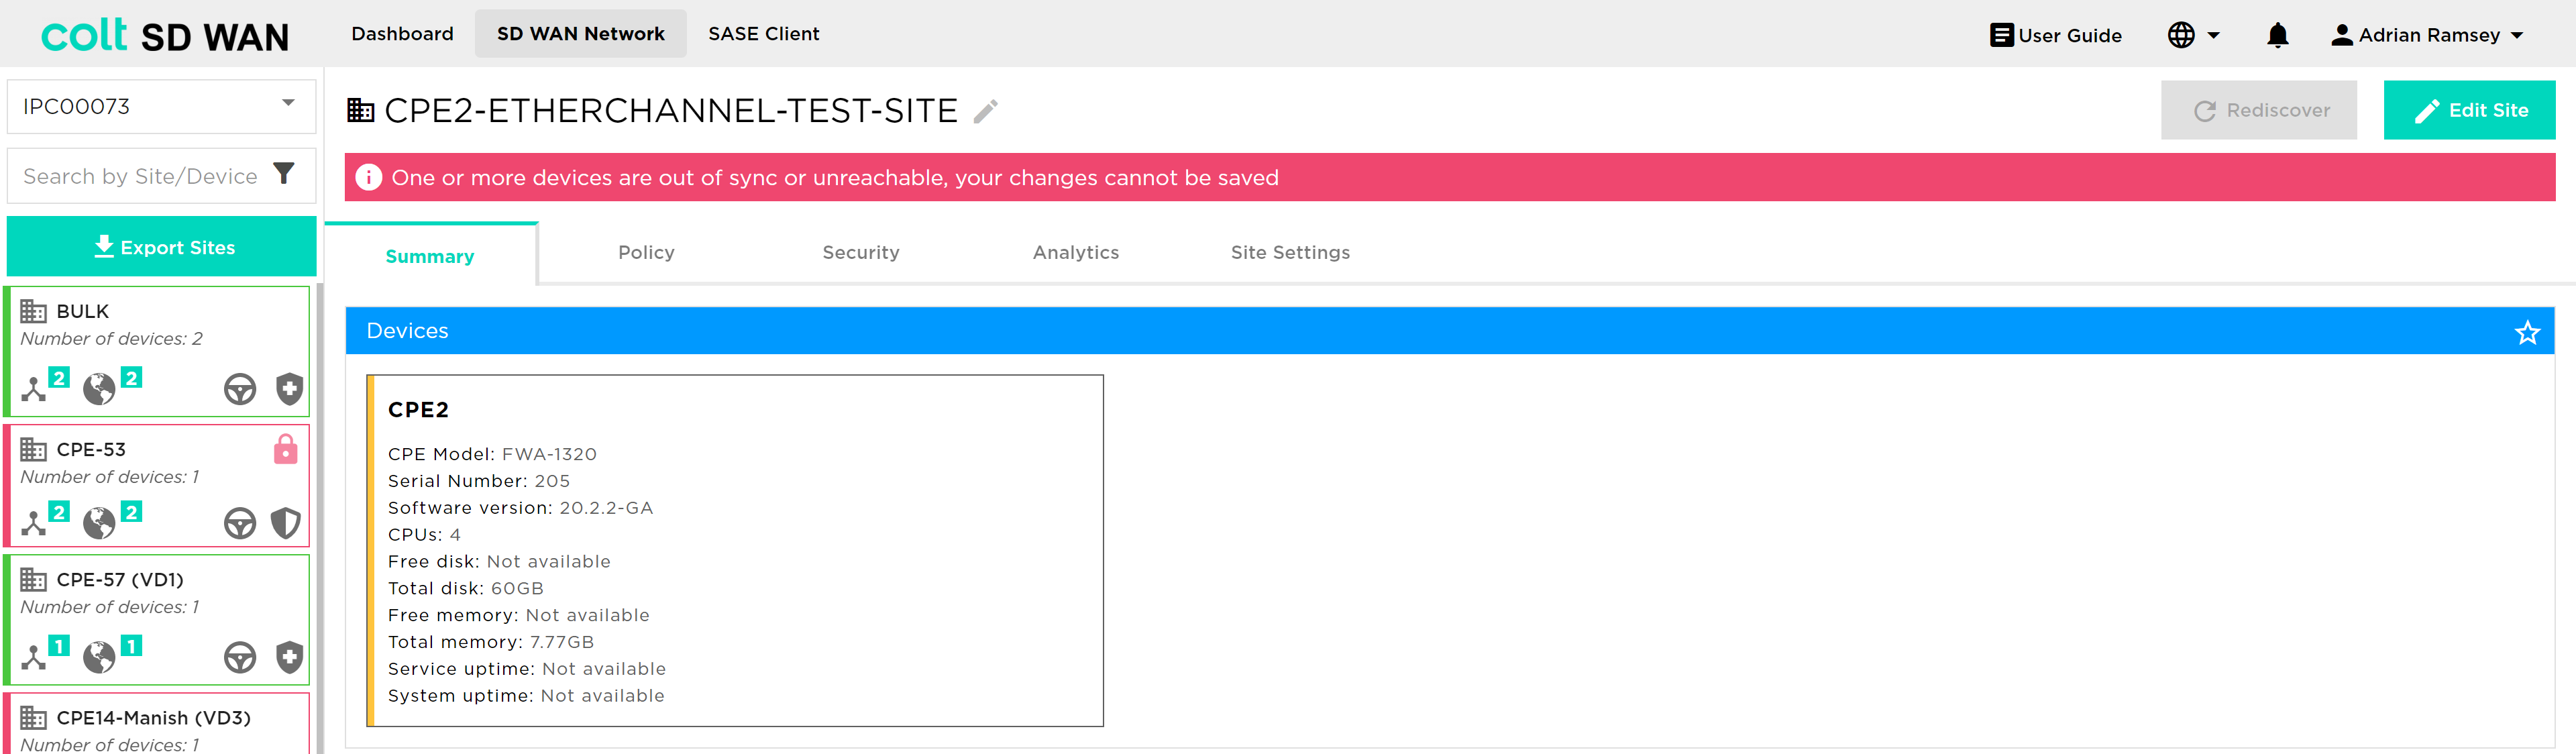Open the User Guide book icon
This screenshot has width=2576, height=754.
click(2001, 35)
